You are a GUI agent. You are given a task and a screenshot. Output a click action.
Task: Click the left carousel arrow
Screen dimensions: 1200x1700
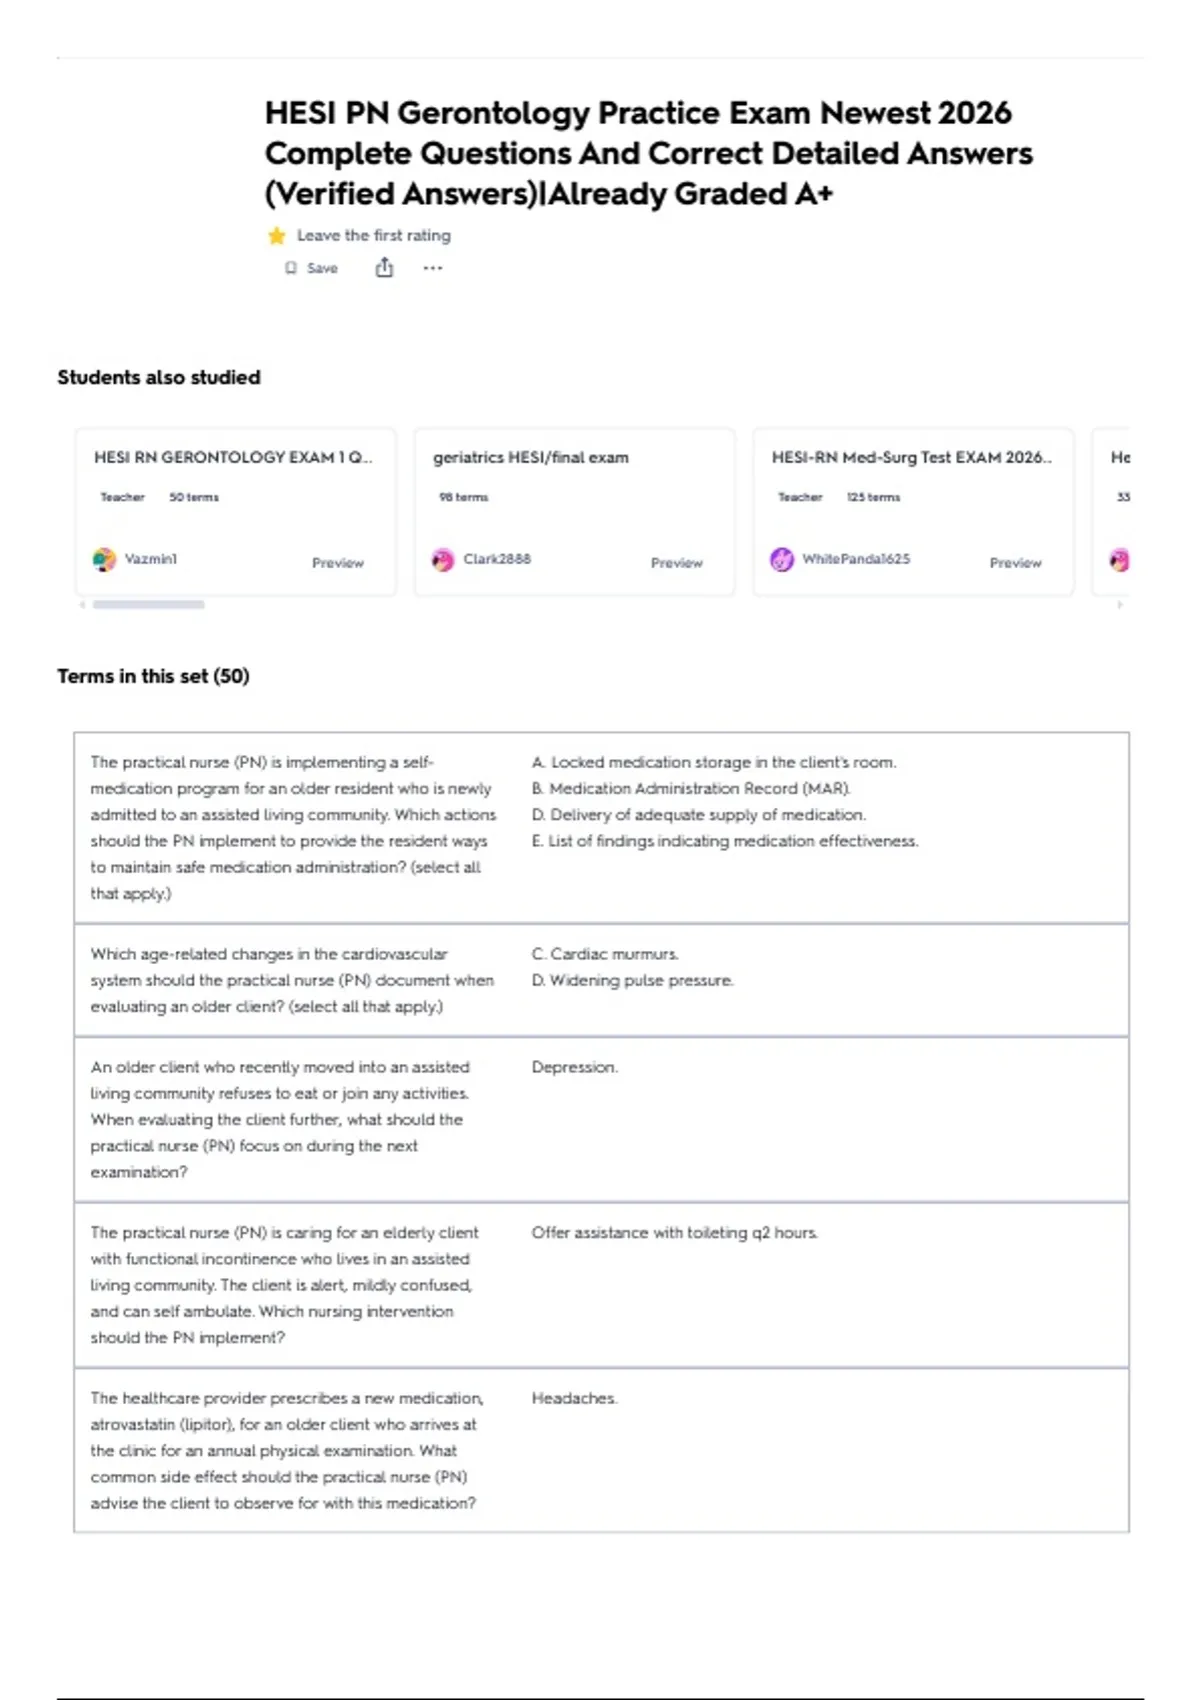coord(82,604)
